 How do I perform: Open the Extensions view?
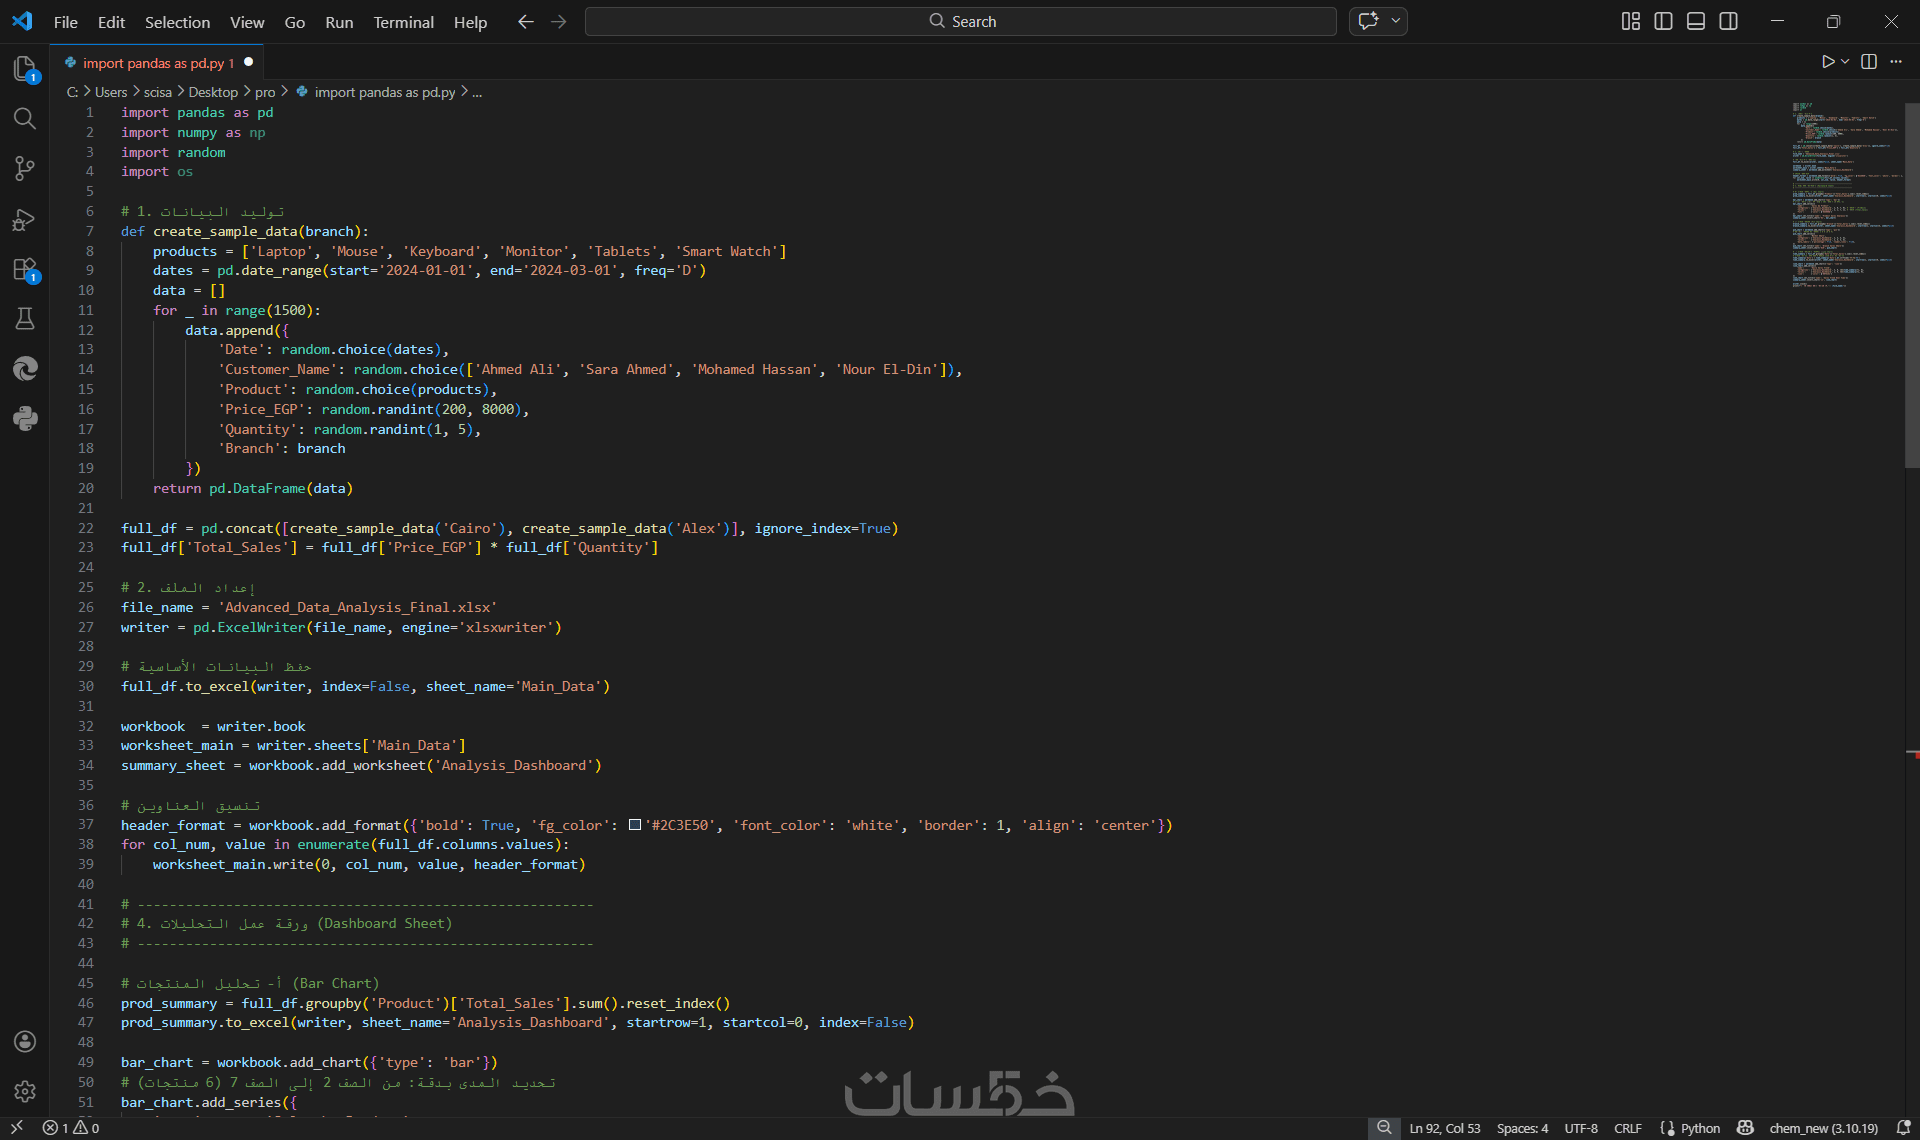[x=25, y=269]
